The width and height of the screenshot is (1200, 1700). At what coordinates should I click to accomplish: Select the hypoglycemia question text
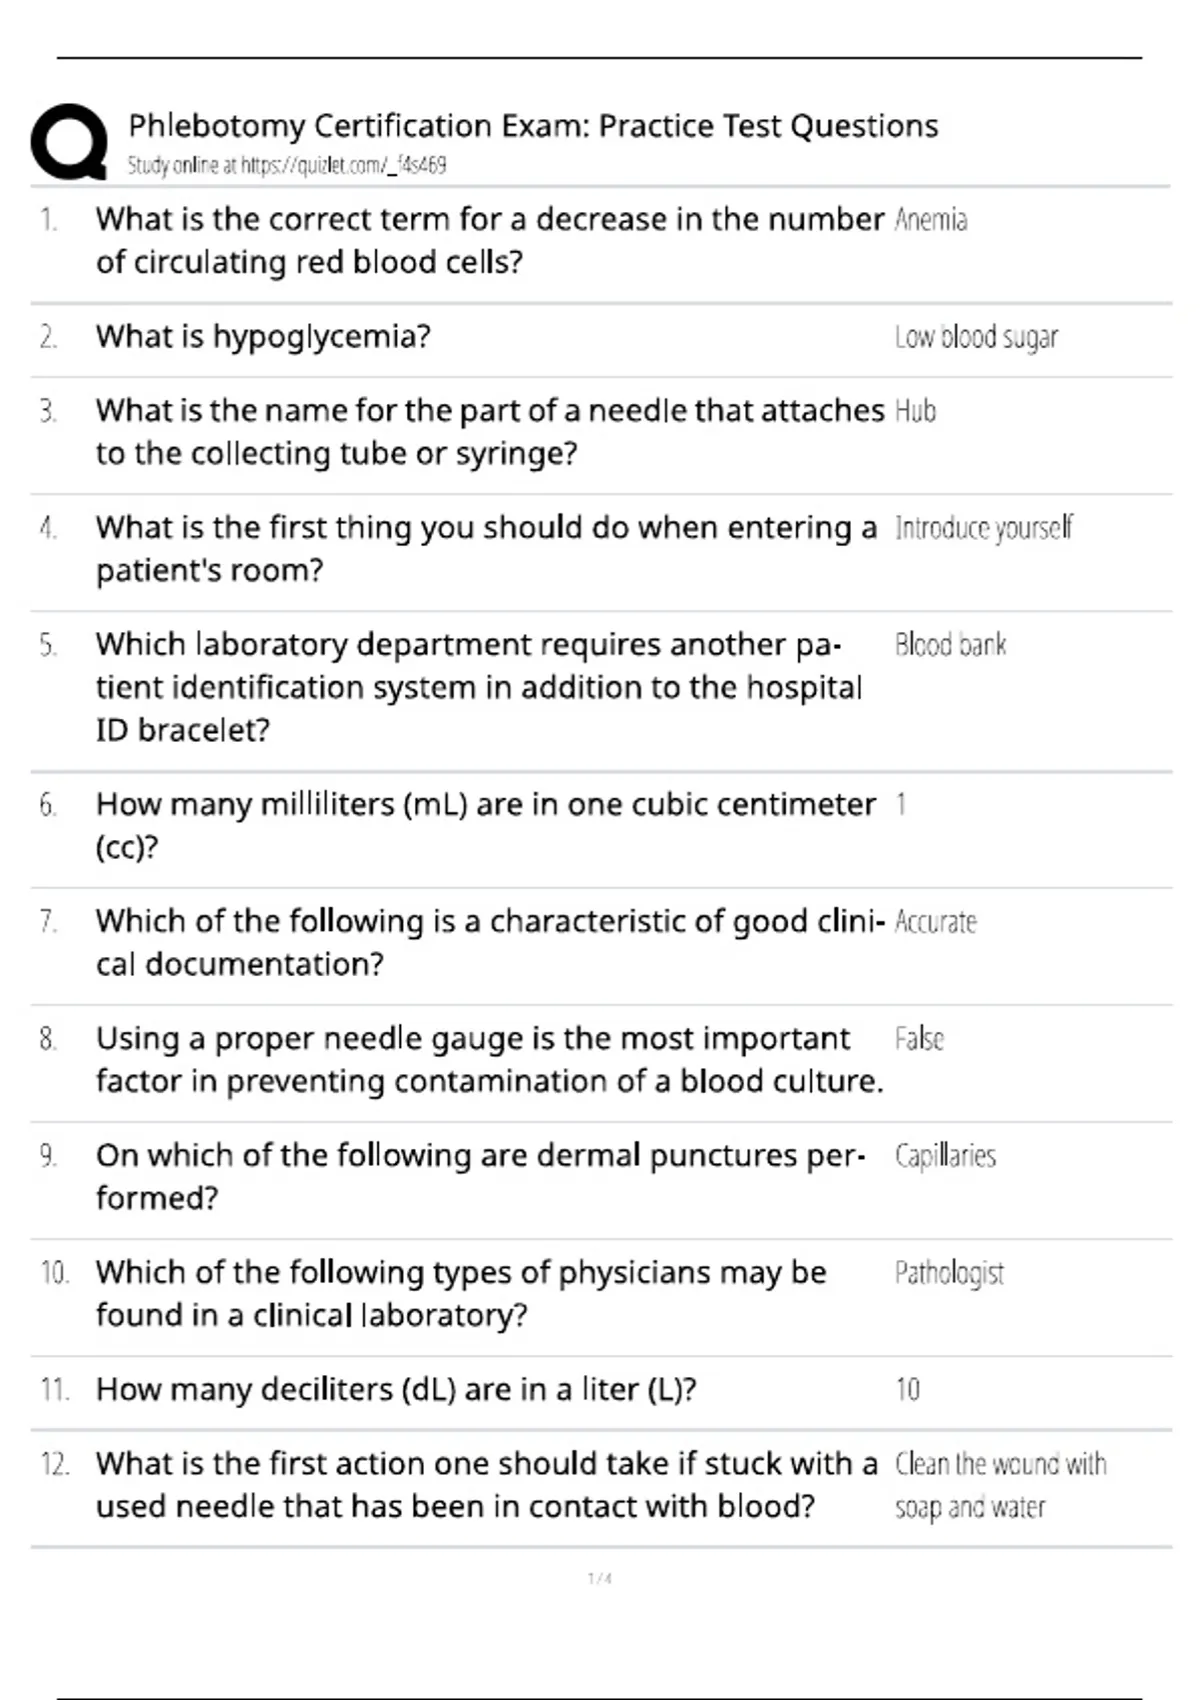tap(263, 337)
